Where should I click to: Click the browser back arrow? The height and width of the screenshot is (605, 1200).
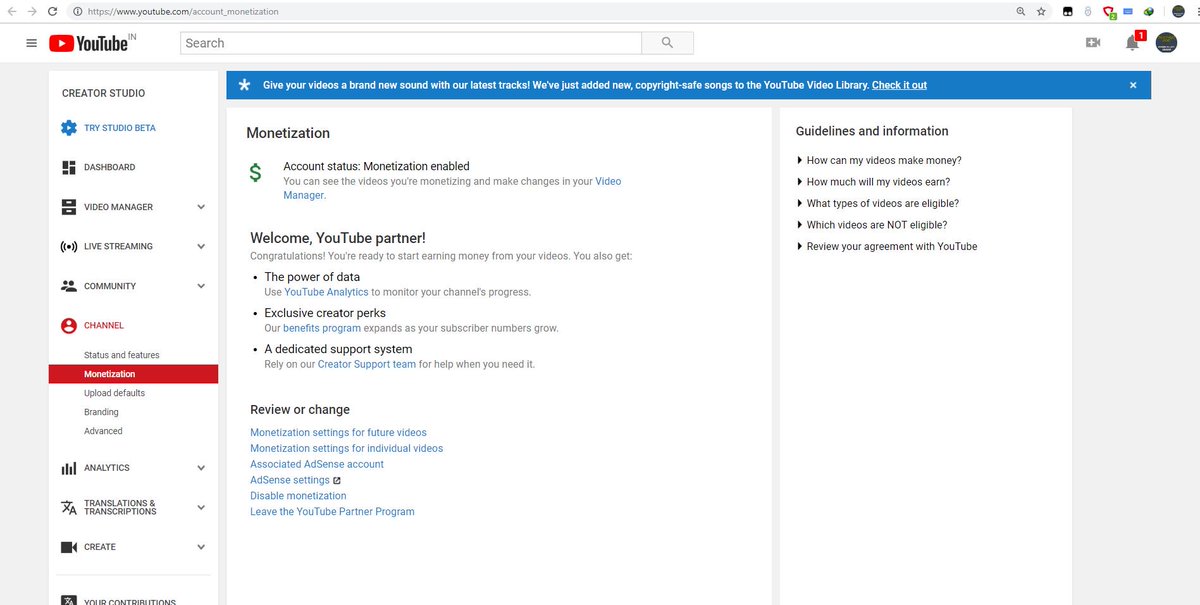pyautogui.click(x=11, y=12)
